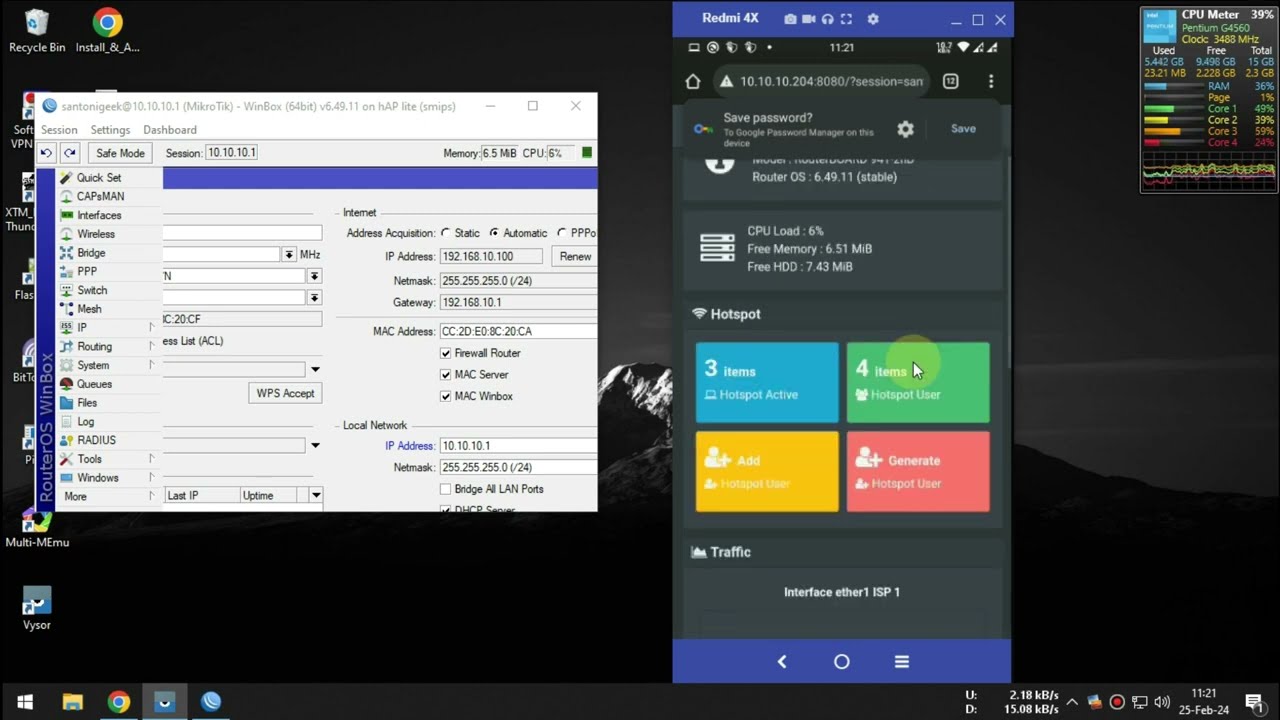Open the Hotspot User 4 items tile
The height and width of the screenshot is (720, 1280).
pos(918,382)
